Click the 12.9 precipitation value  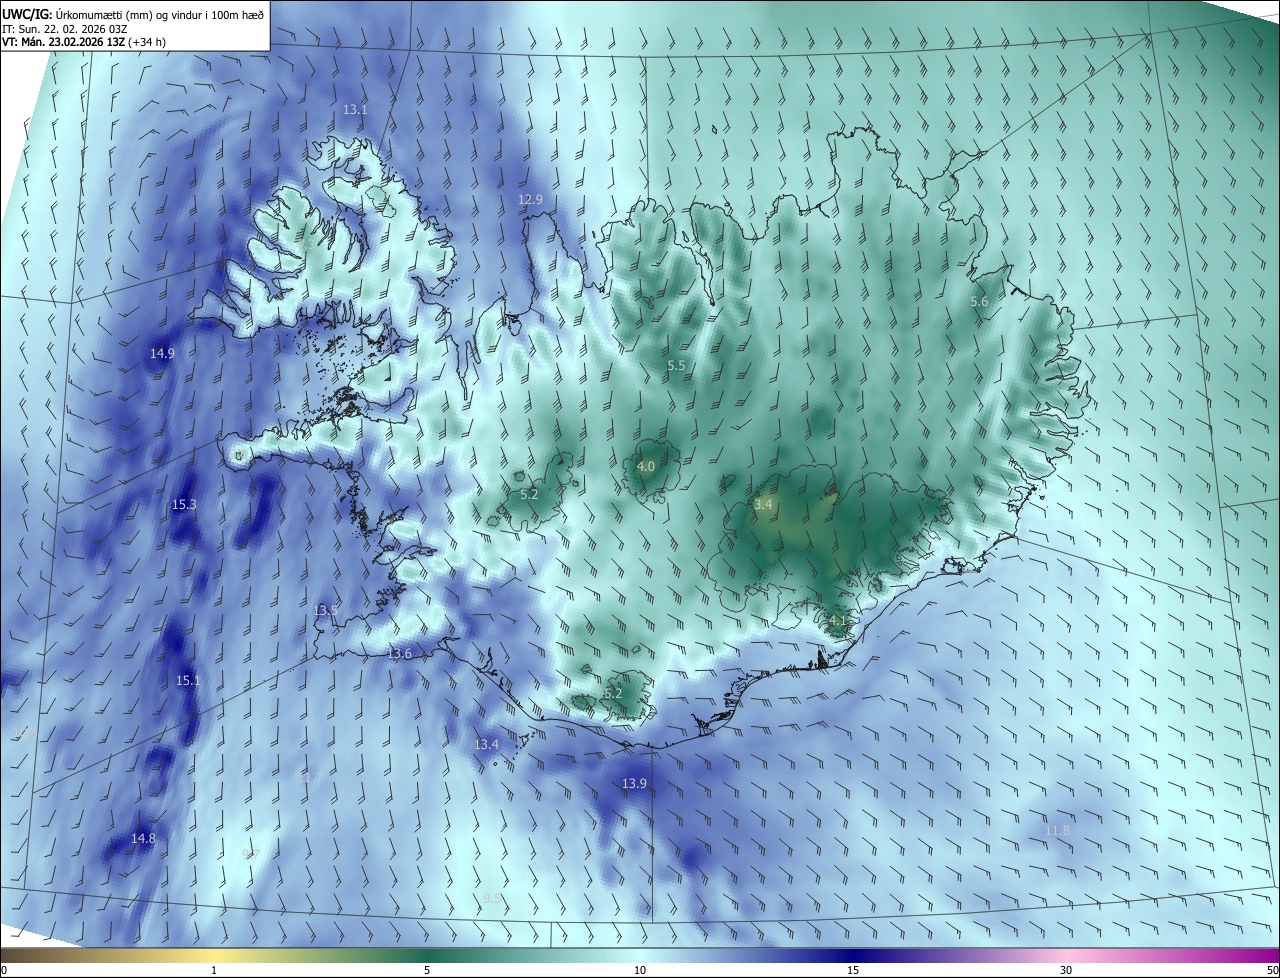point(530,200)
